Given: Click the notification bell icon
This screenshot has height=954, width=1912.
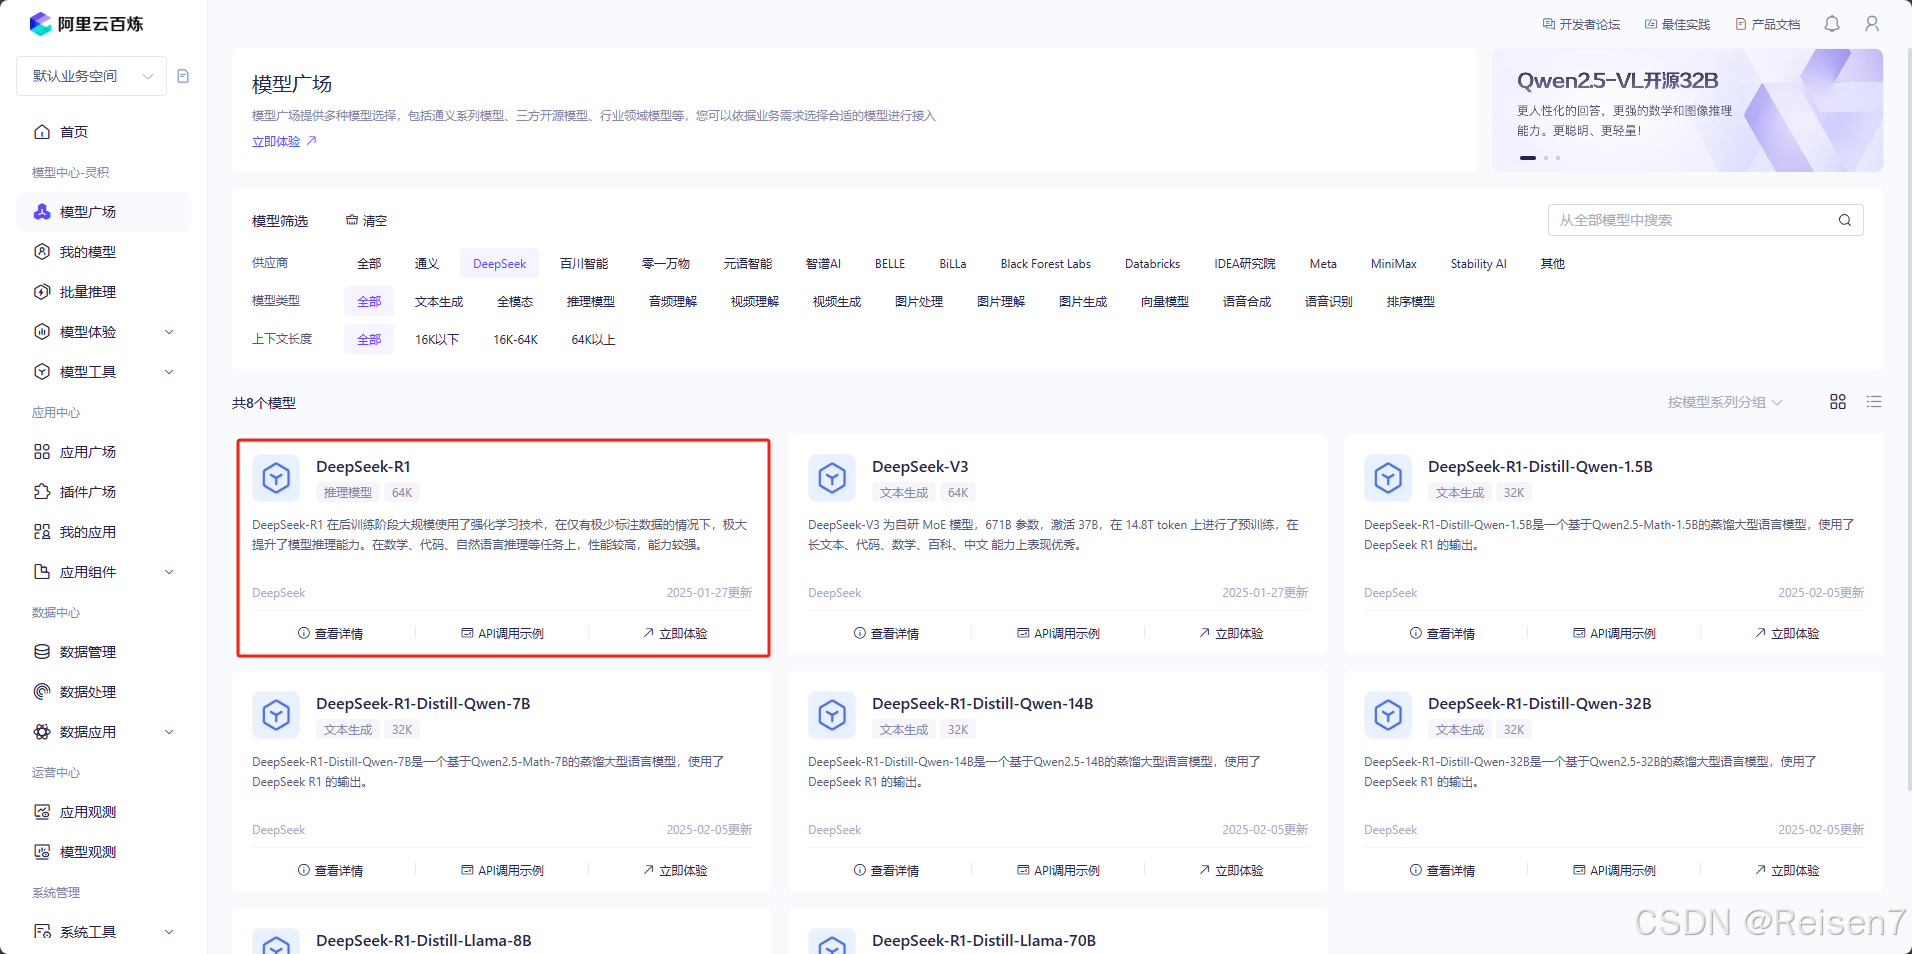Looking at the screenshot, I should pyautogui.click(x=1831, y=24).
